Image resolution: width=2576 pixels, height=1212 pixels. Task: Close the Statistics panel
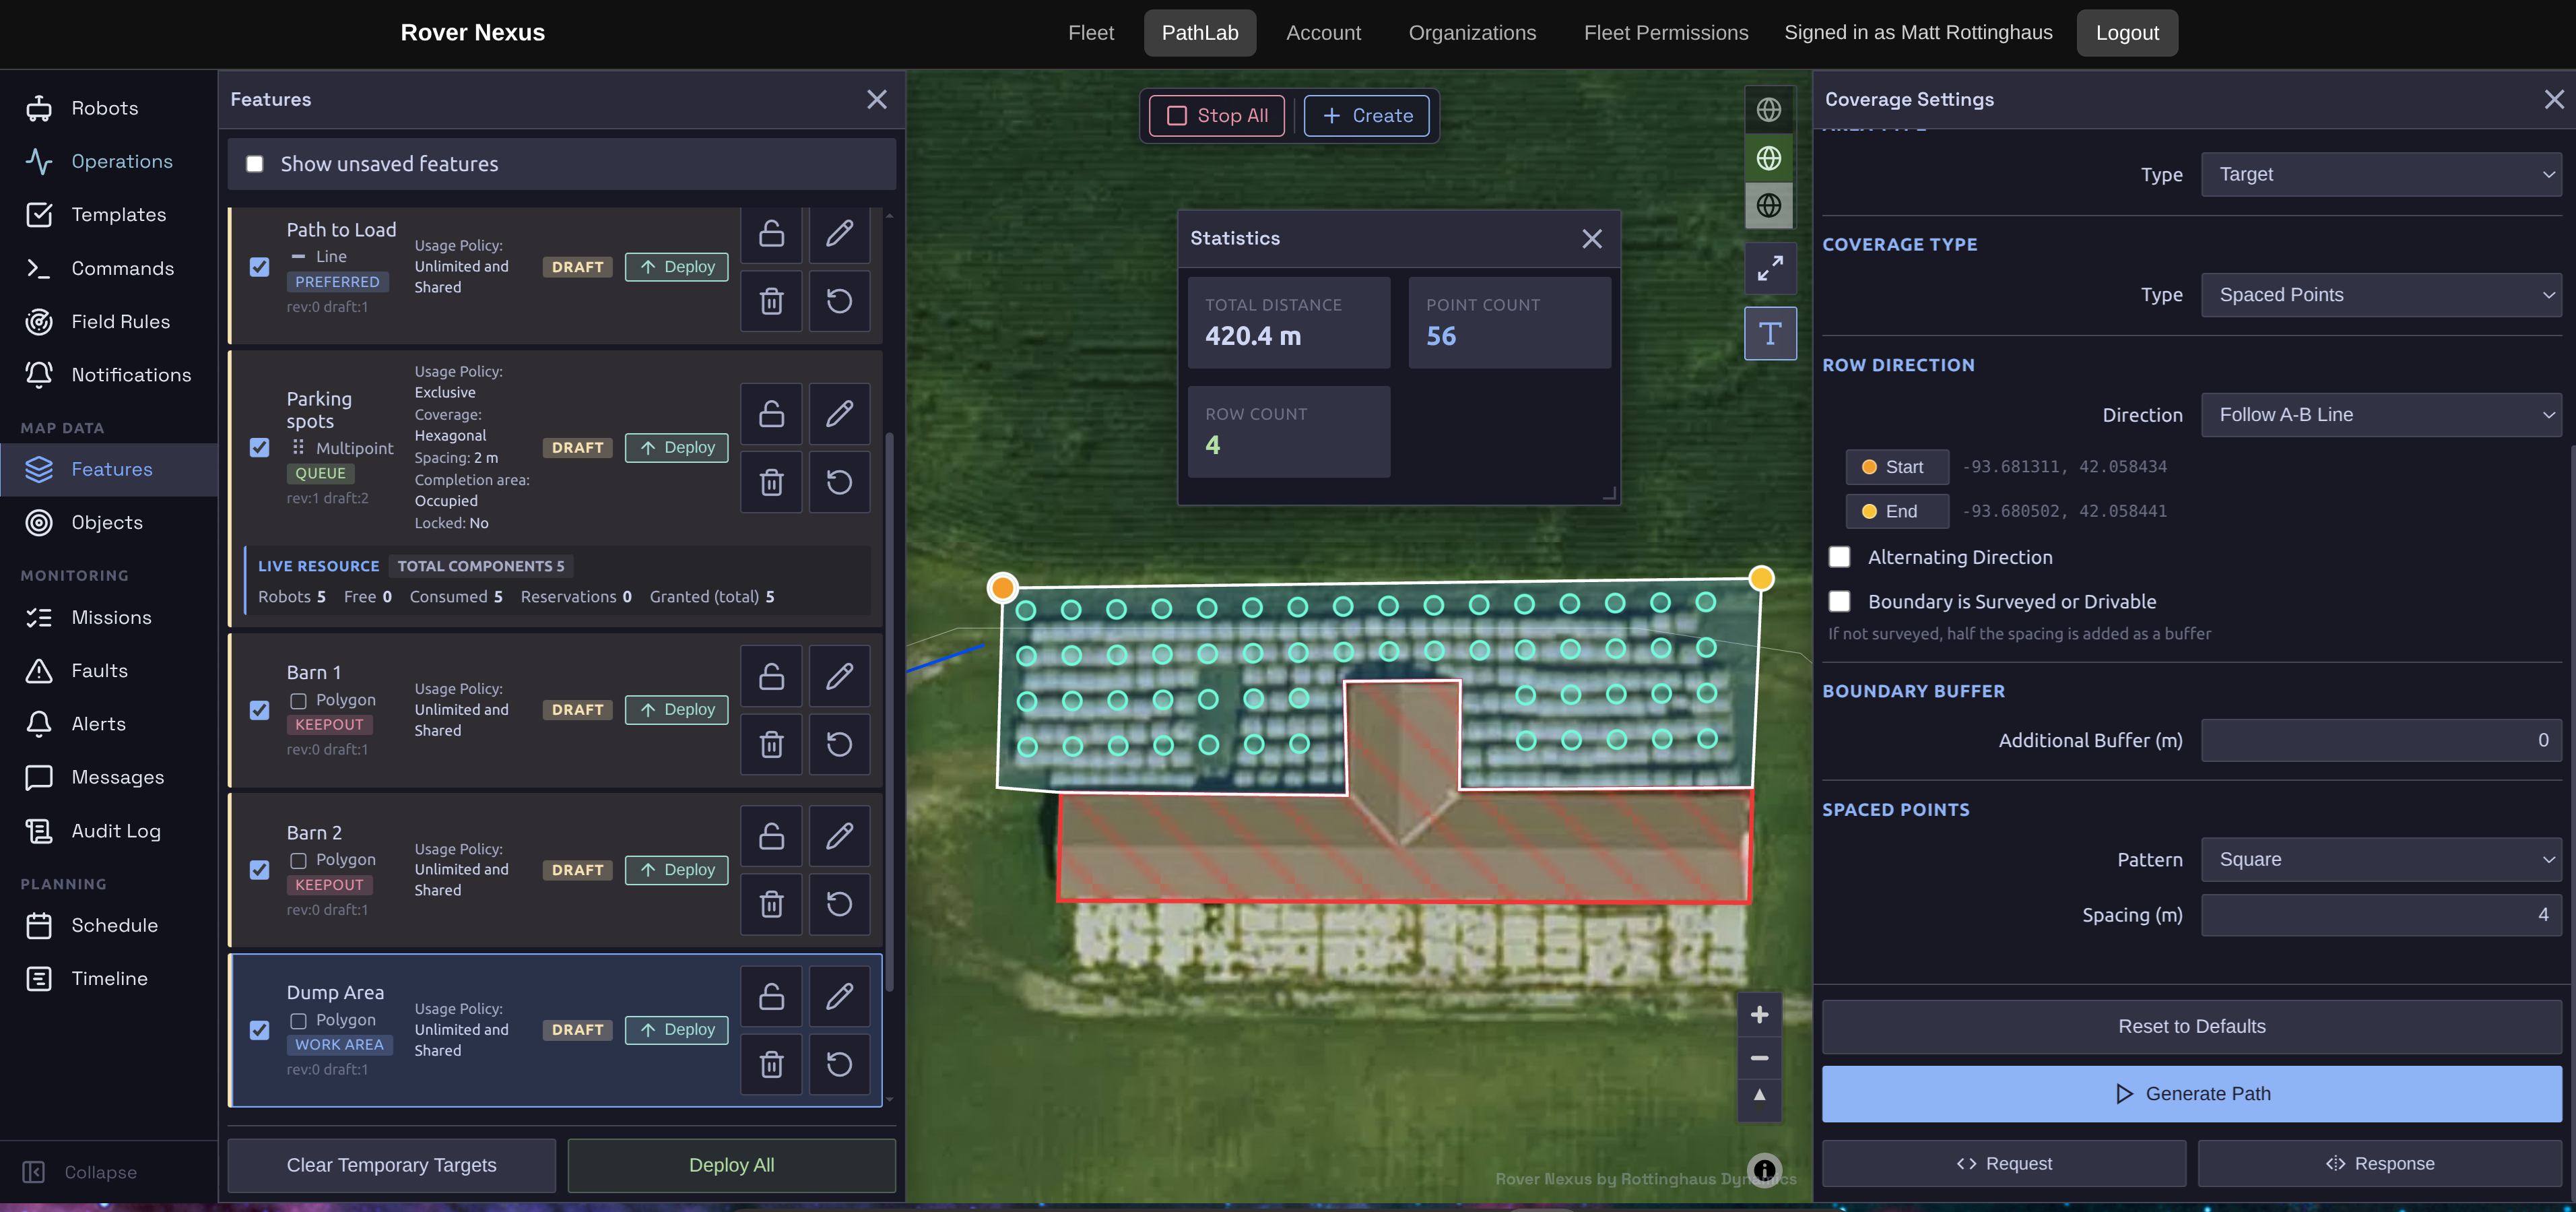(1592, 238)
